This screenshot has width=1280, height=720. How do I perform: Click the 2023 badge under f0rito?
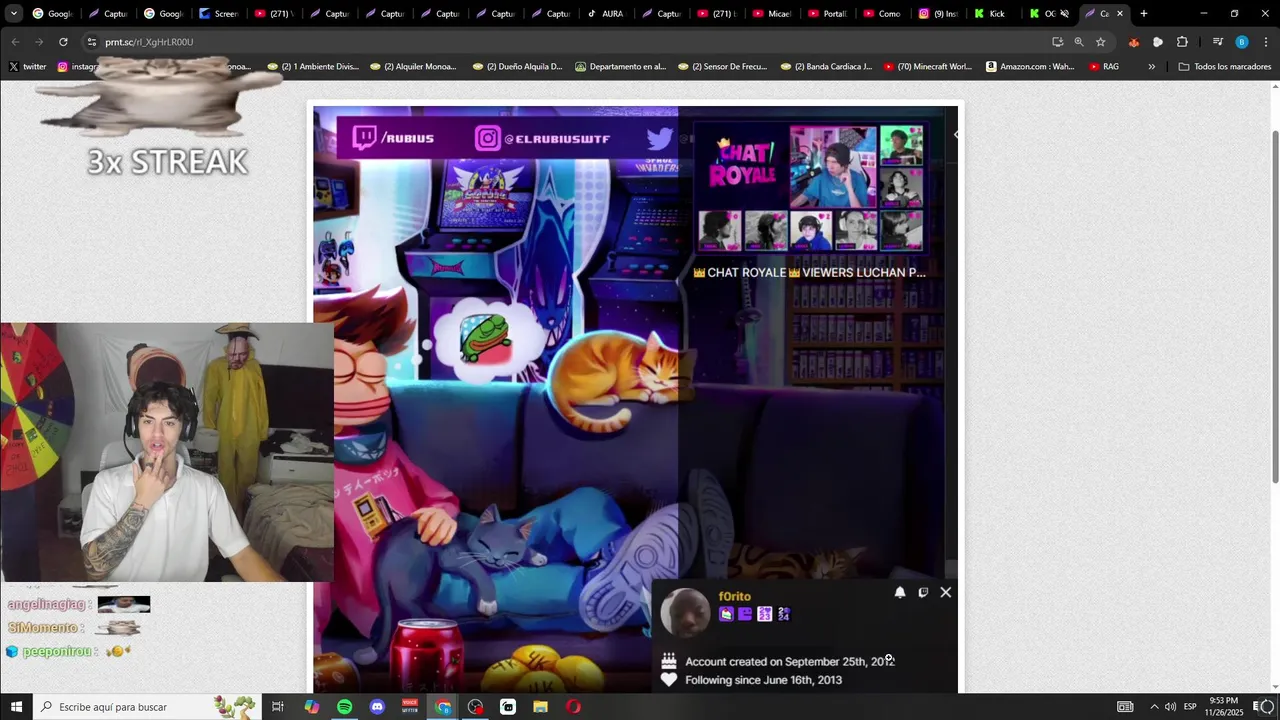point(765,614)
